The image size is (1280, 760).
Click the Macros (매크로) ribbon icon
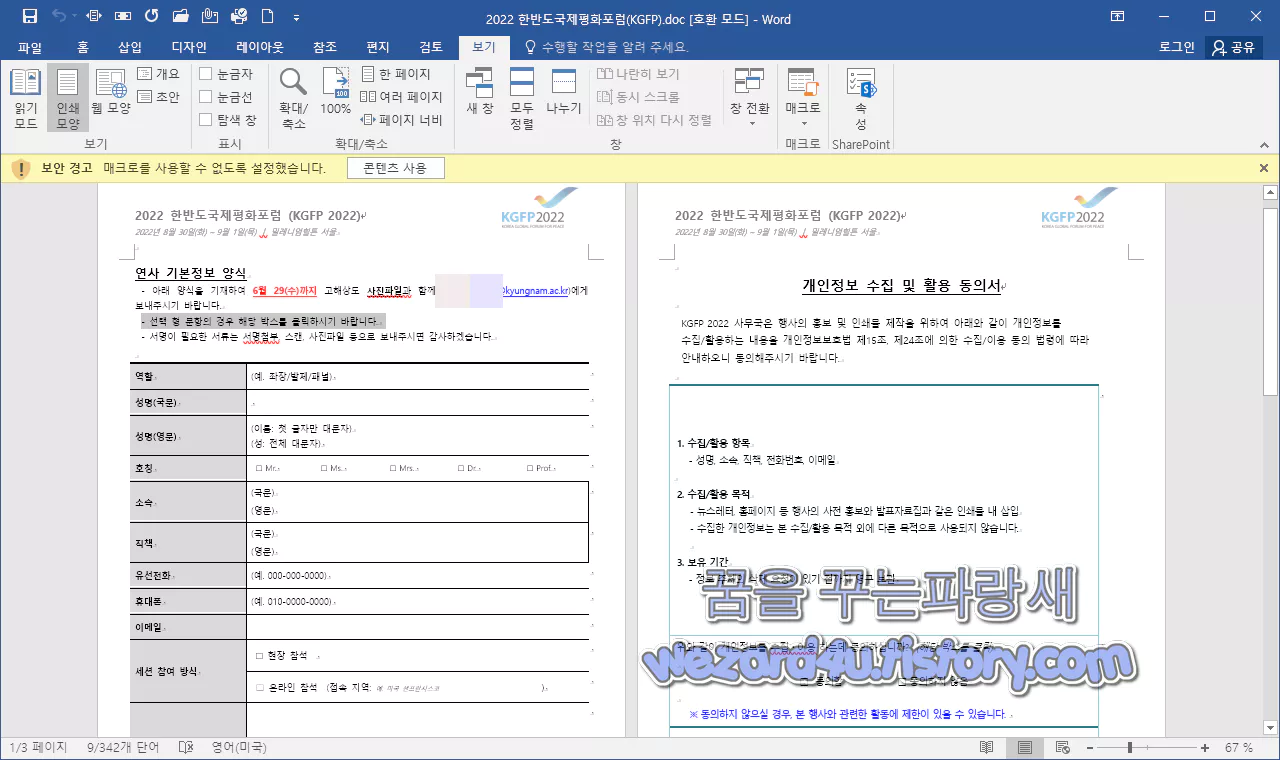pyautogui.click(x=803, y=82)
